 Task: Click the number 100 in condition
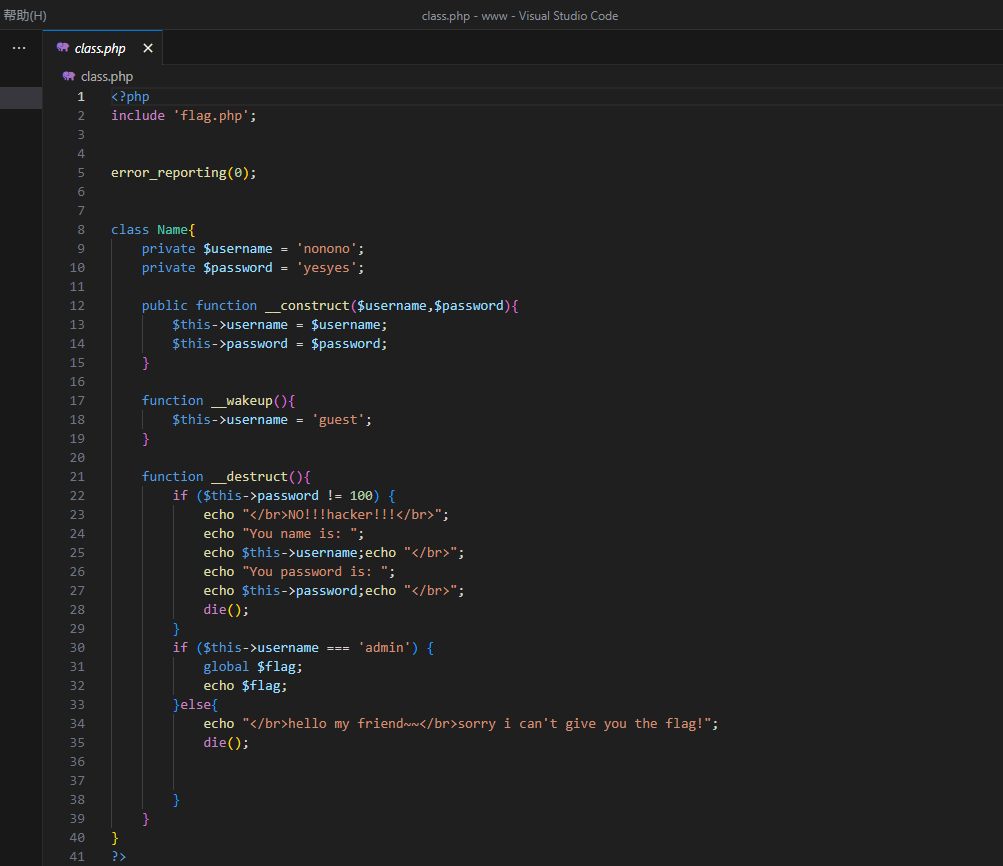pyautogui.click(x=361, y=496)
